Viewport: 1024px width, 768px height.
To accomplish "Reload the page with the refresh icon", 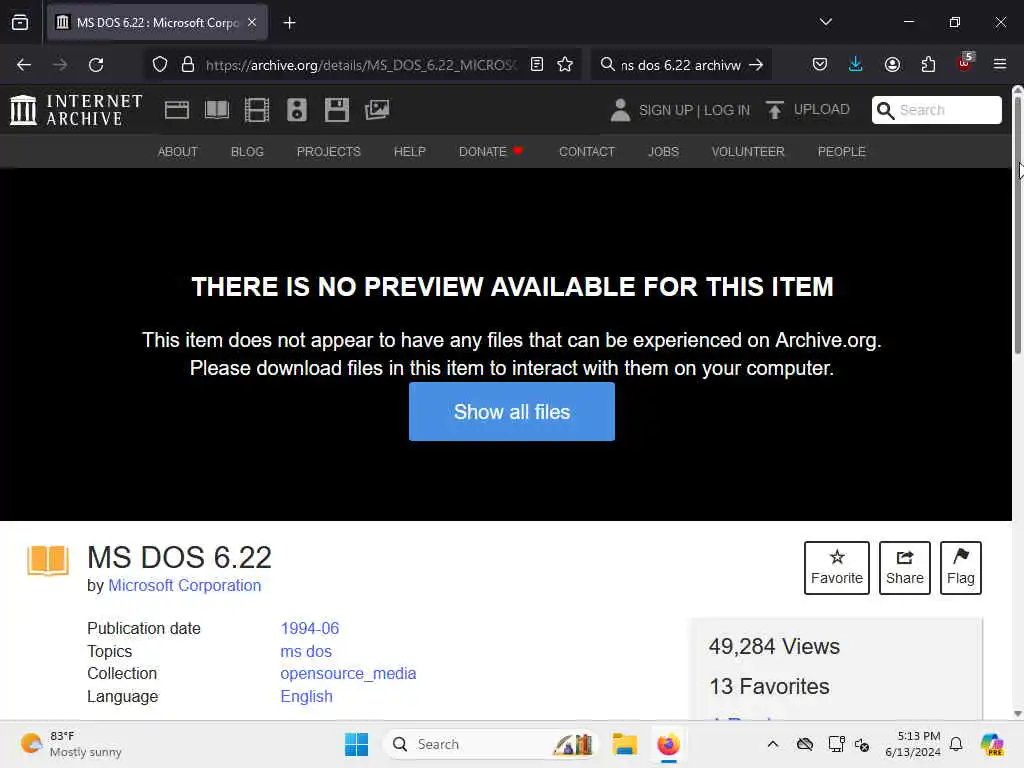I will [x=96, y=65].
